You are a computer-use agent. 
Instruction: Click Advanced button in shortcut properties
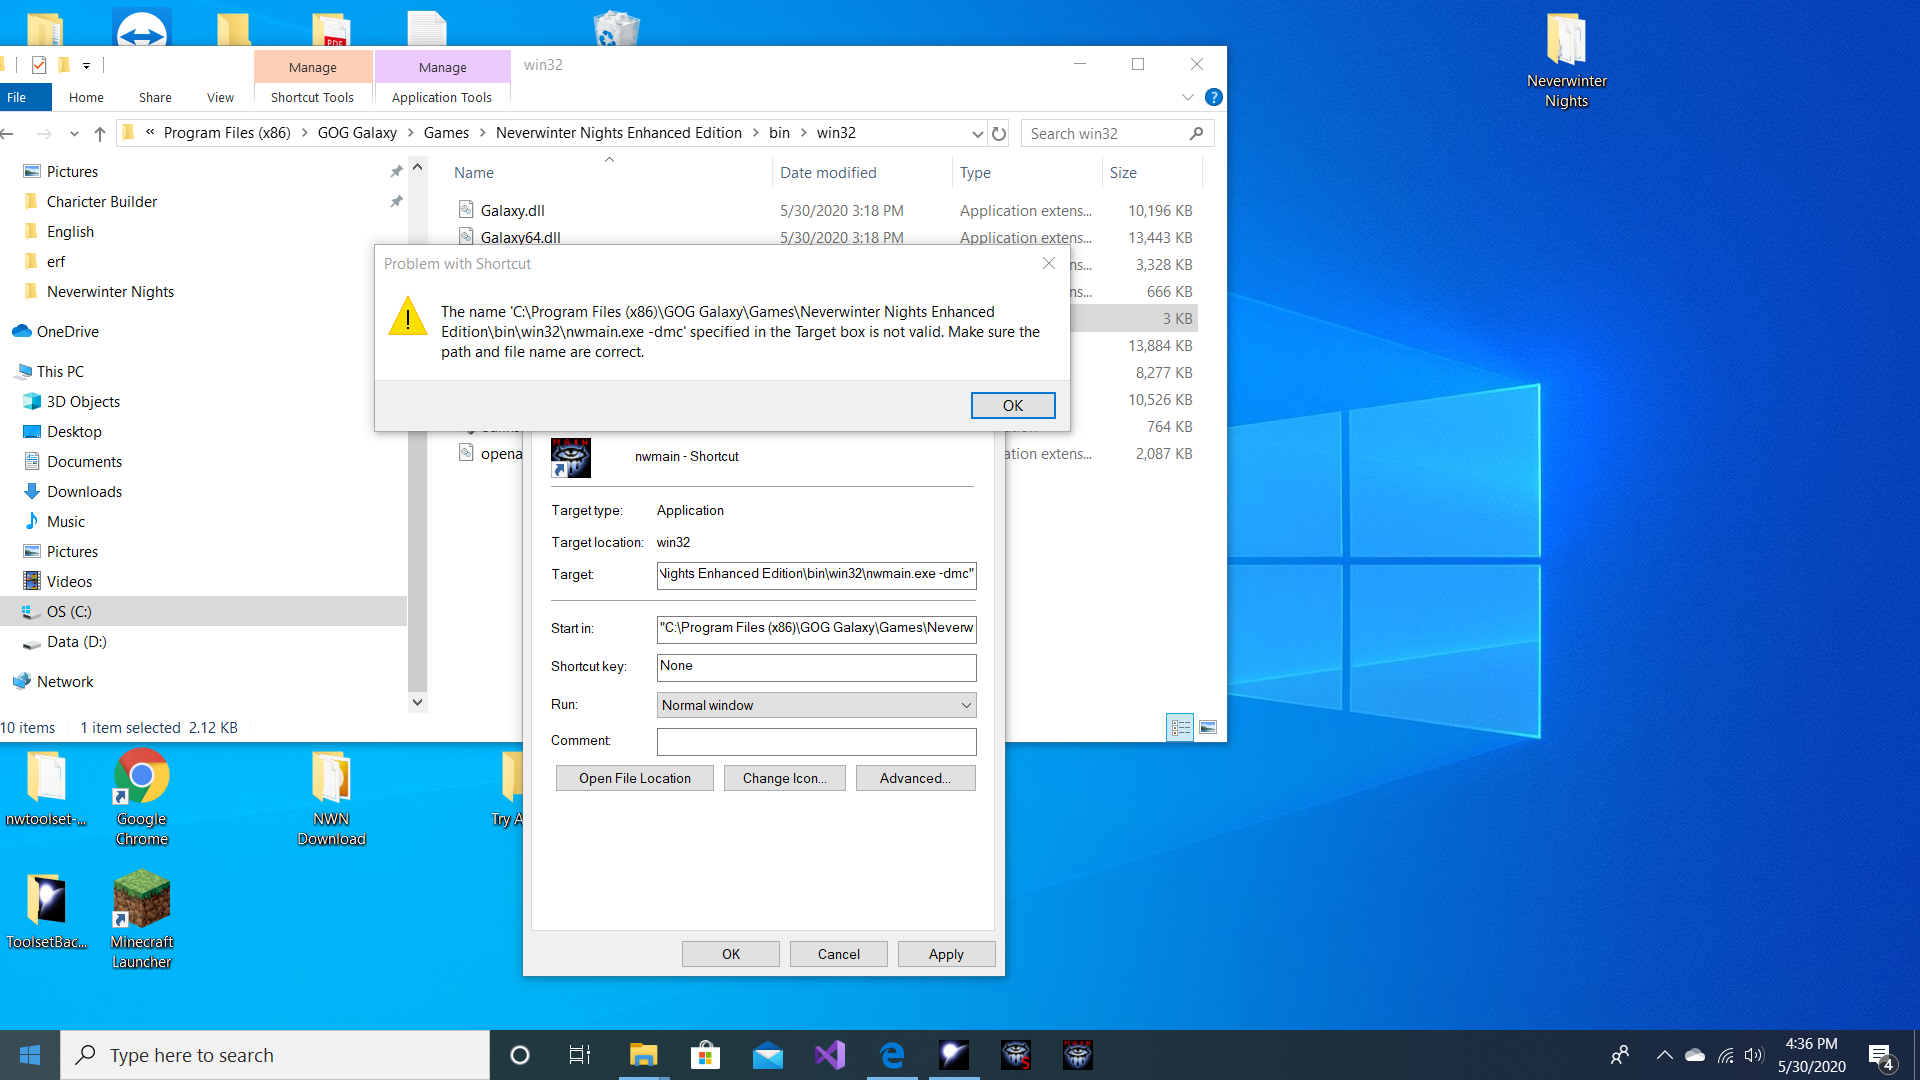pyautogui.click(x=915, y=778)
